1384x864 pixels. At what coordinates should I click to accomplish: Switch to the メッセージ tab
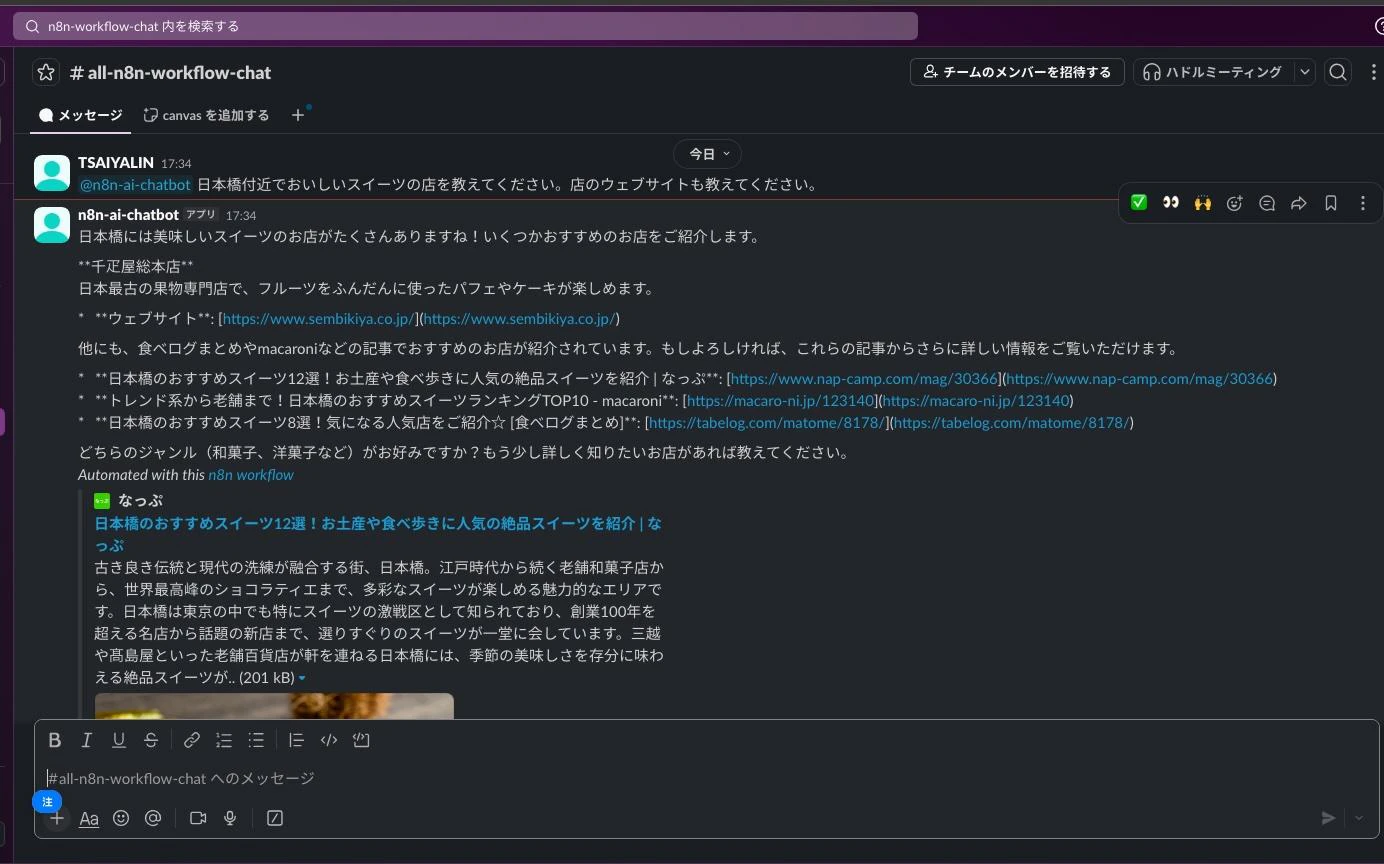pyautogui.click(x=81, y=115)
